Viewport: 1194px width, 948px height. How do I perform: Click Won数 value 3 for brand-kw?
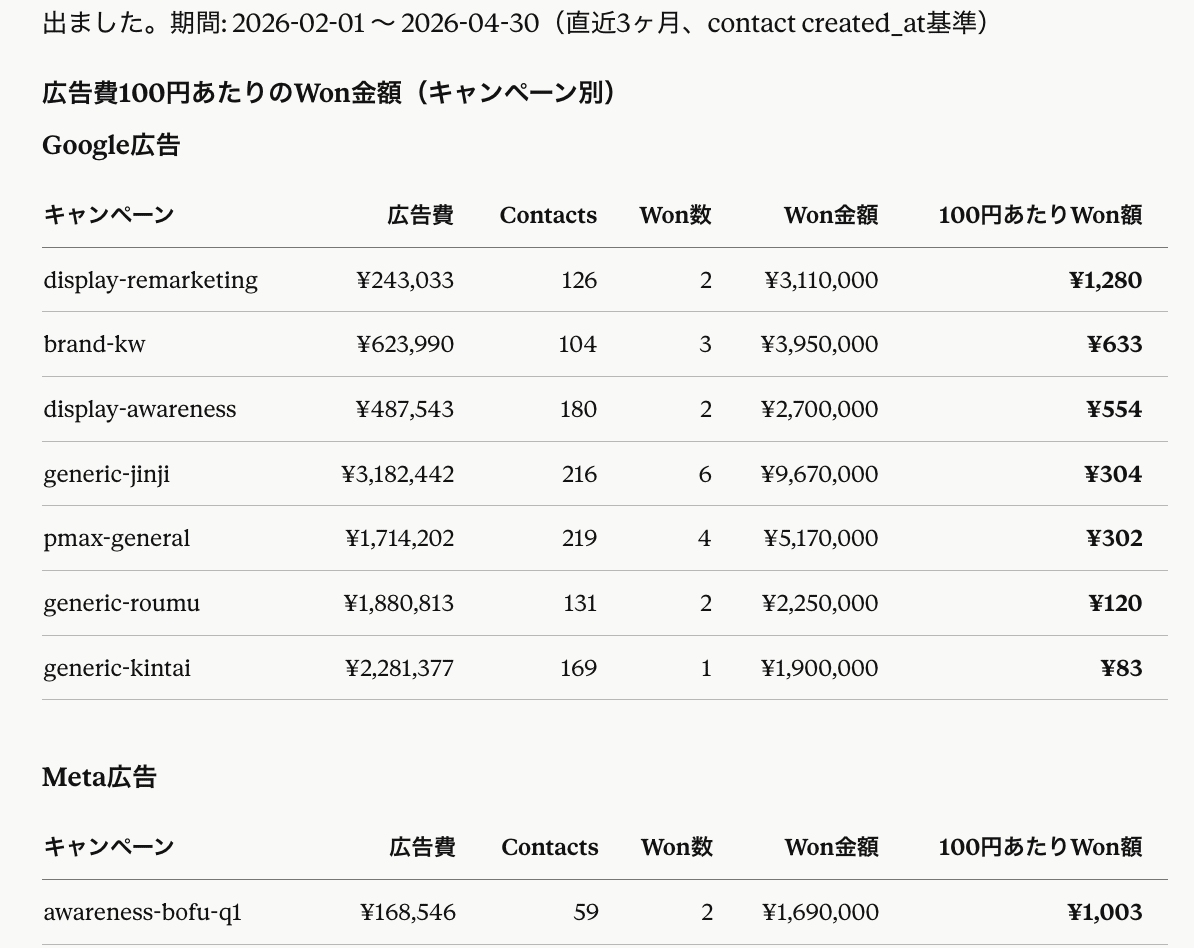pyautogui.click(x=705, y=344)
